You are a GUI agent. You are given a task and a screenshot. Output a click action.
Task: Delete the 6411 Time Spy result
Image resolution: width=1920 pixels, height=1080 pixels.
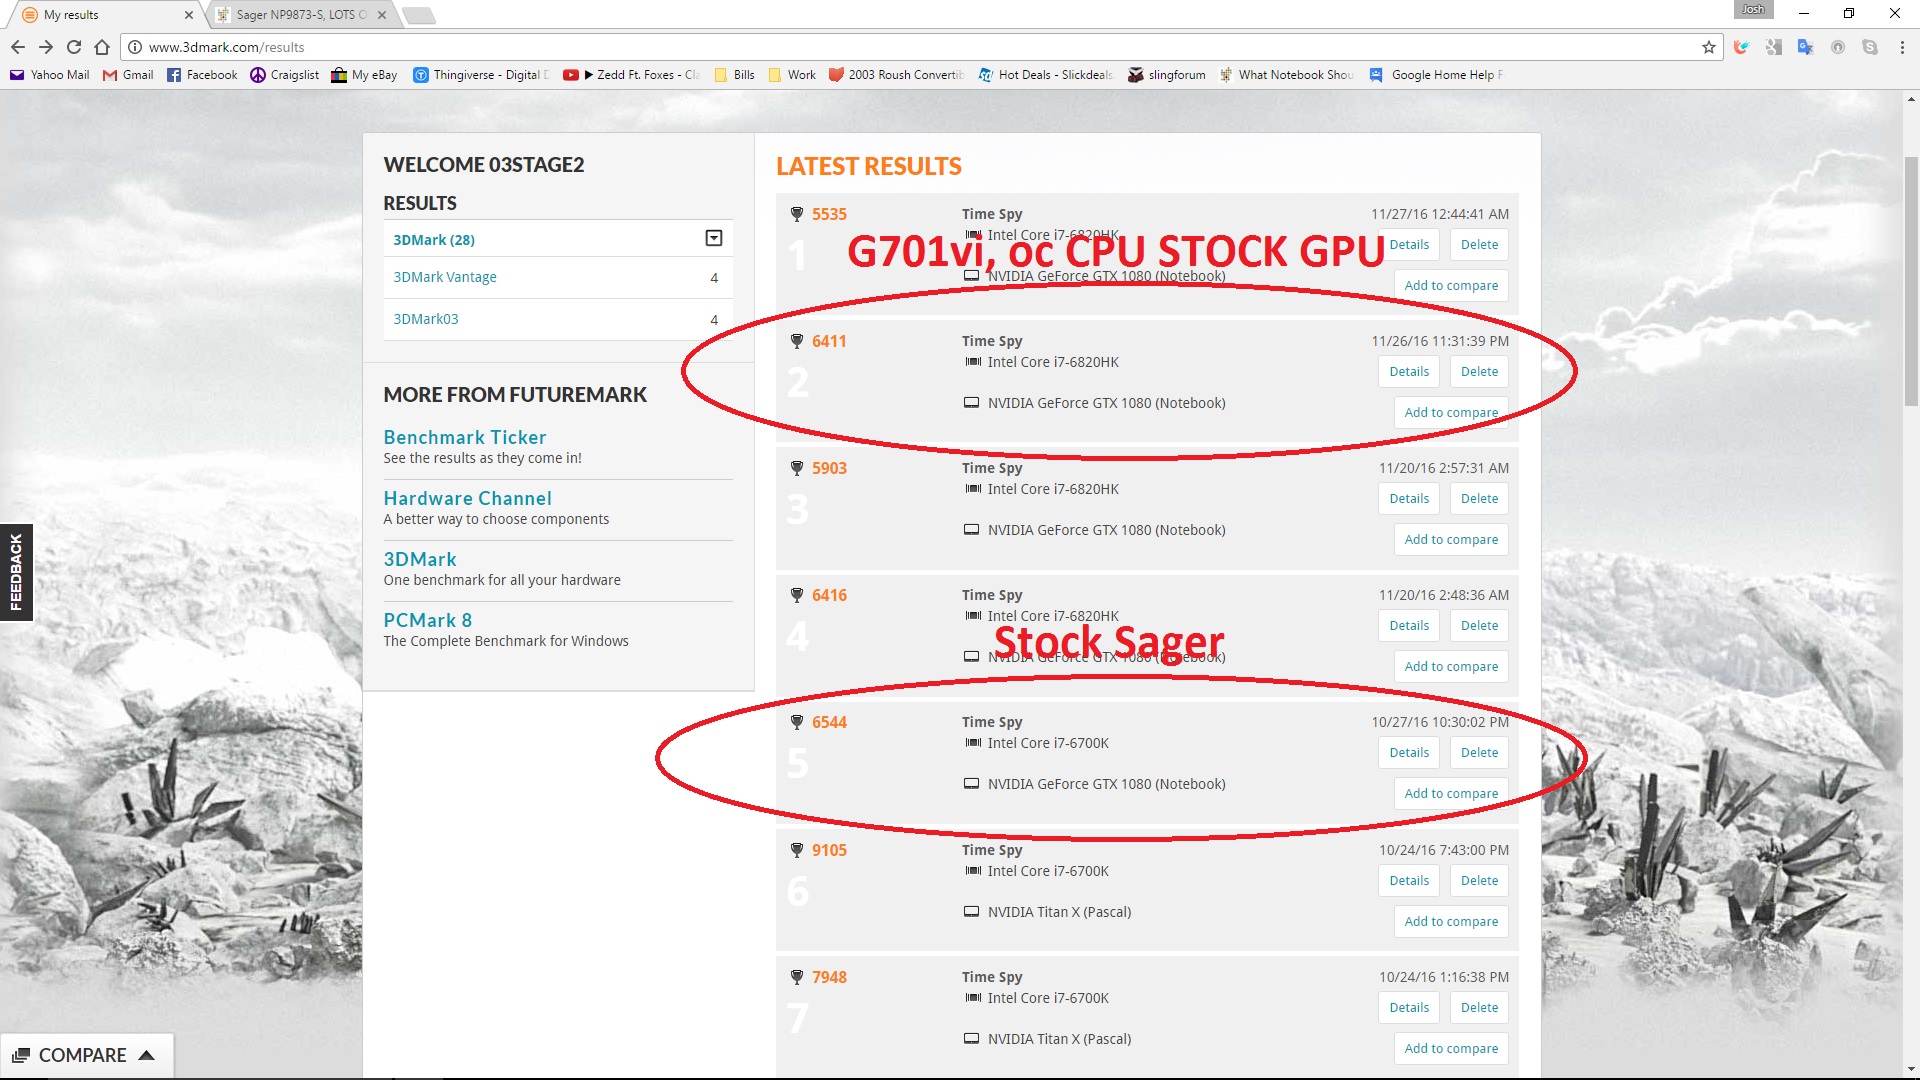[x=1479, y=372]
